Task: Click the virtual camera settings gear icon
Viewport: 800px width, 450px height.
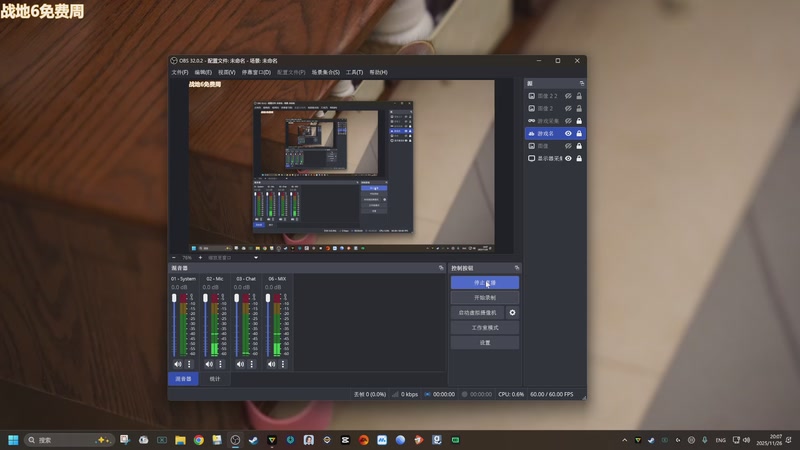Action: click(513, 312)
